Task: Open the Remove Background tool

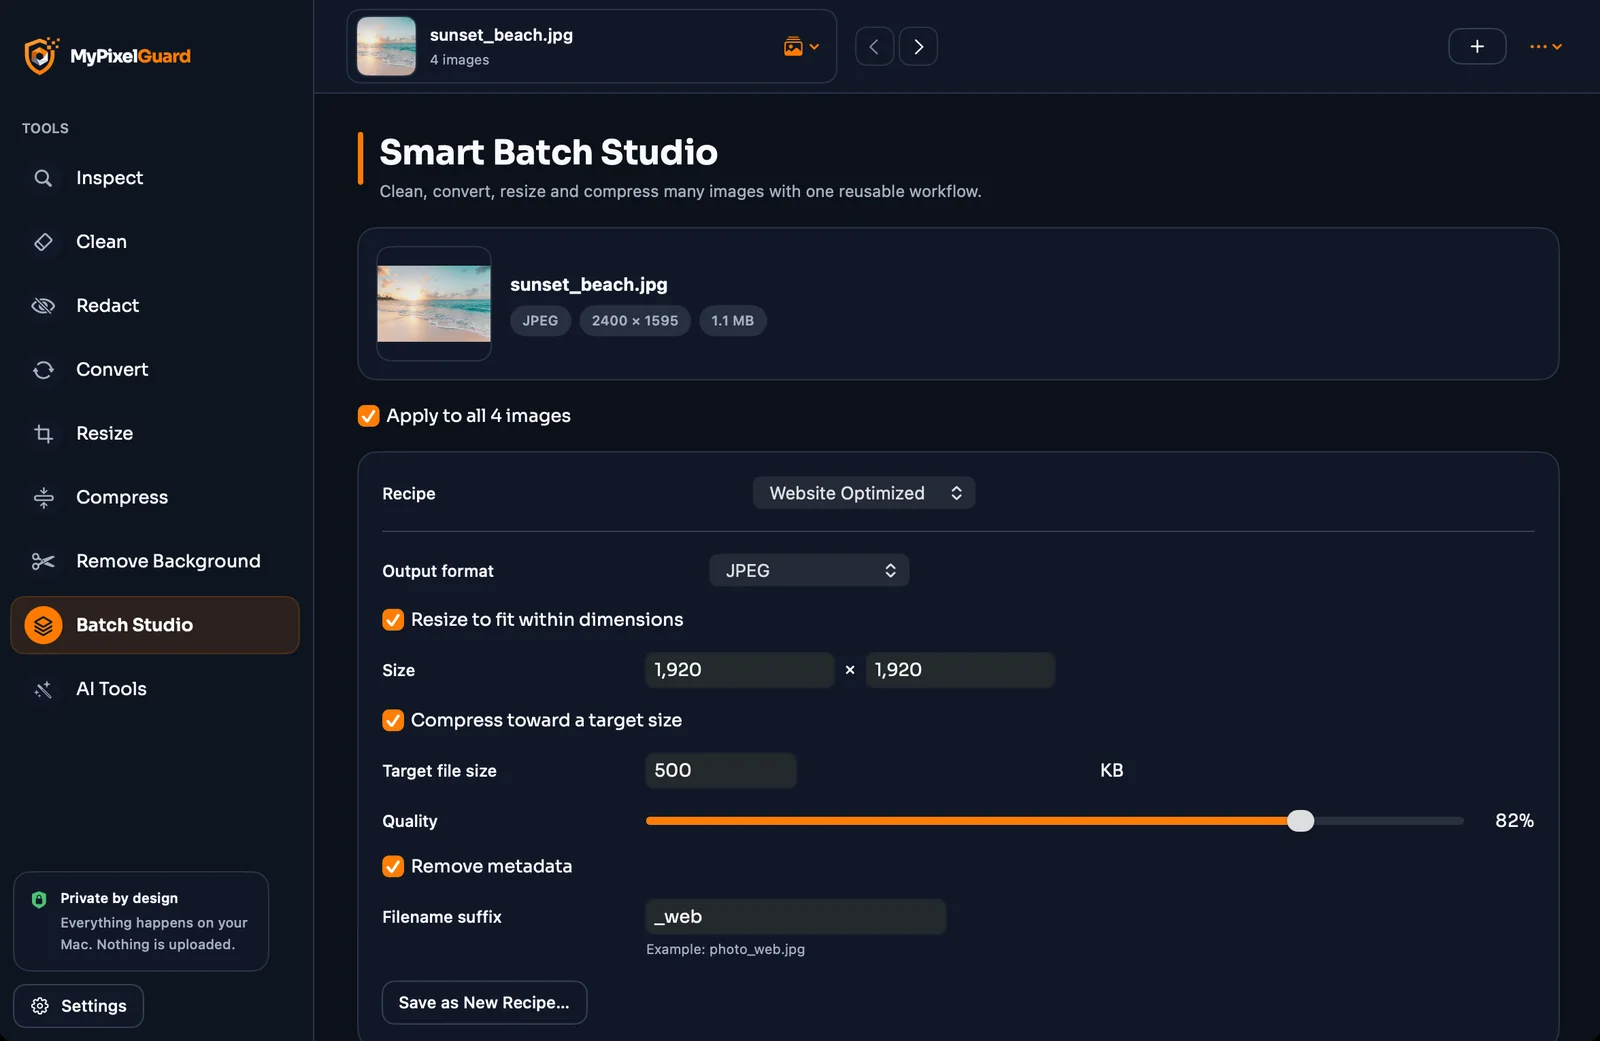Action: click(x=155, y=562)
